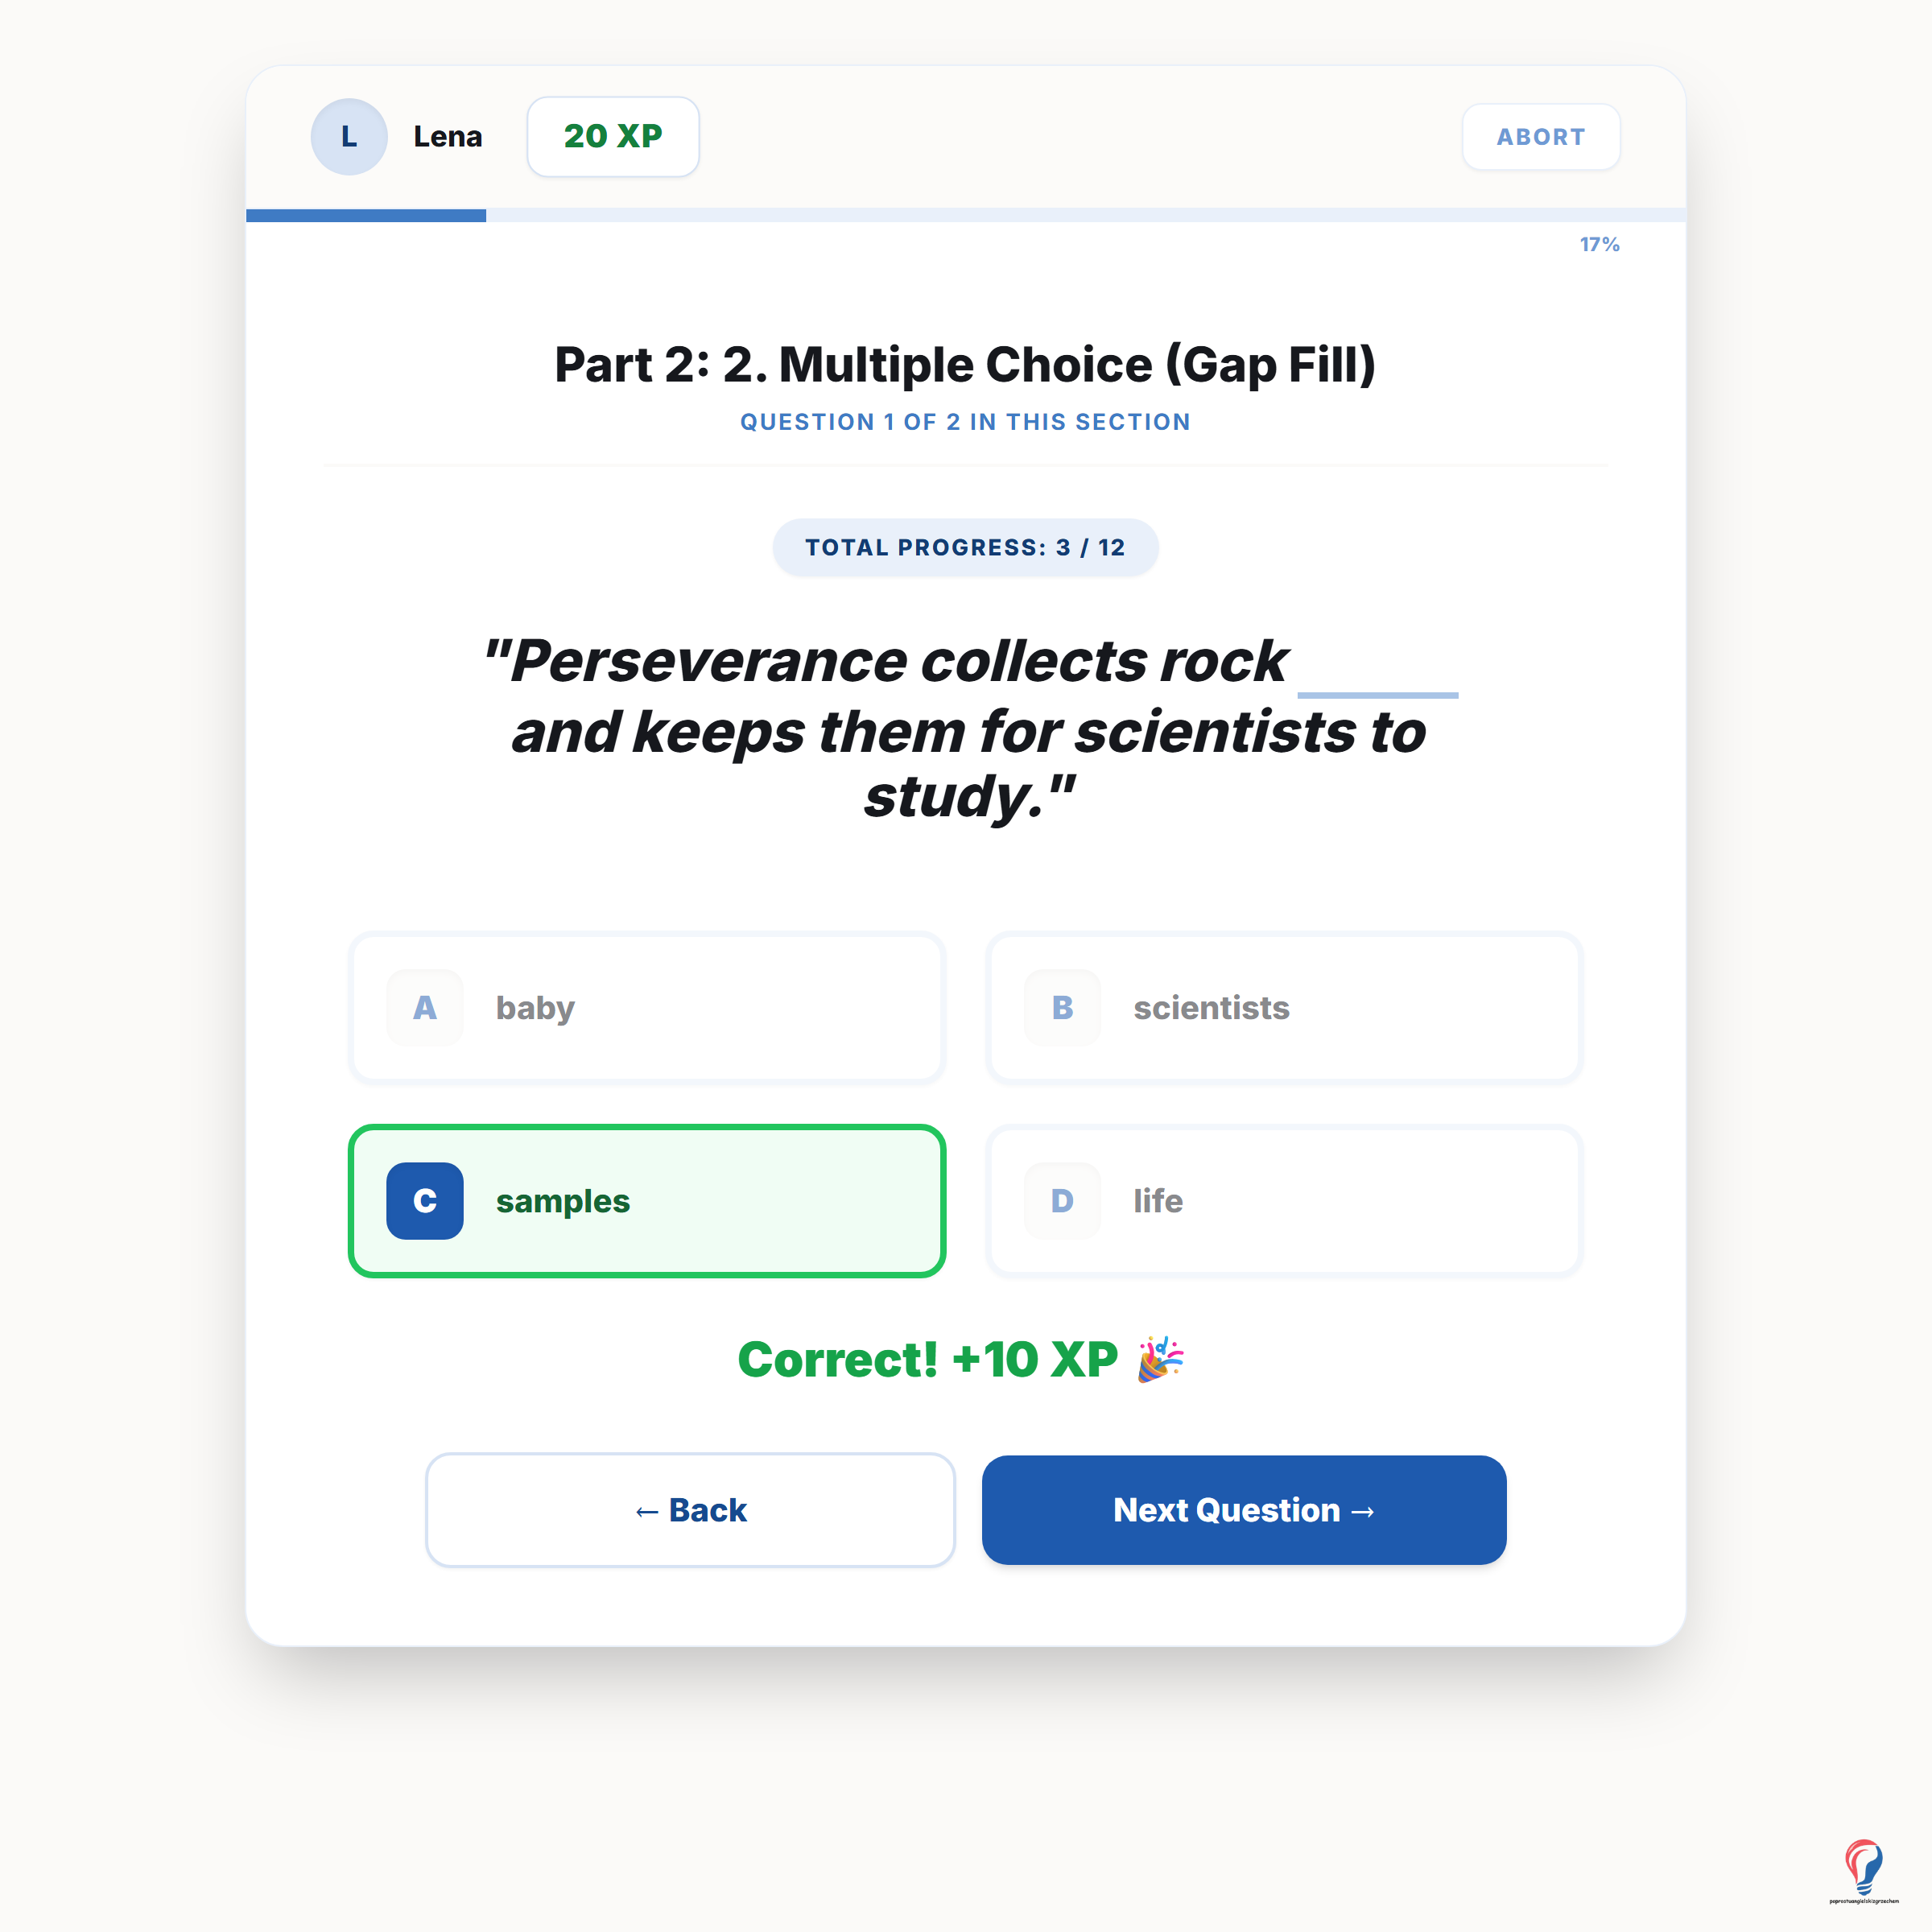Go to the Next Question
This screenshot has height=1932, width=1932.
1244,1510
